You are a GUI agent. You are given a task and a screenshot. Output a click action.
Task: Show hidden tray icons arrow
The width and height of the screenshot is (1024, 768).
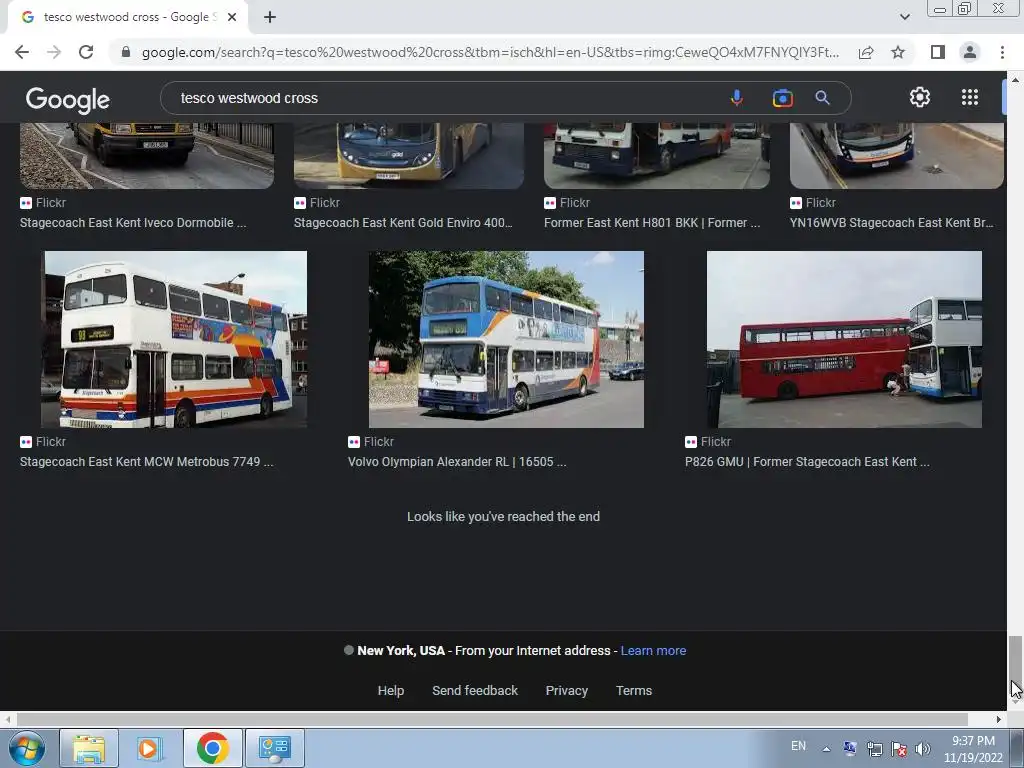click(x=826, y=749)
